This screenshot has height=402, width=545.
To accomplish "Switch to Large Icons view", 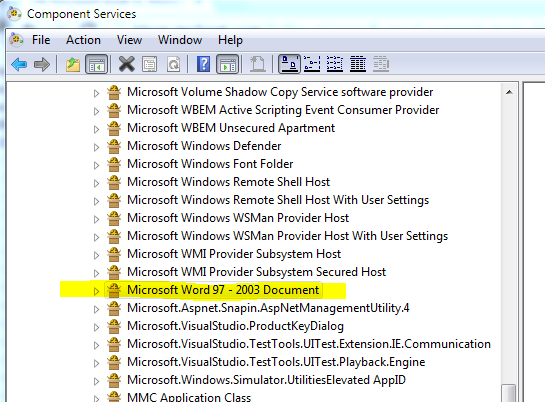I will click(x=290, y=64).
